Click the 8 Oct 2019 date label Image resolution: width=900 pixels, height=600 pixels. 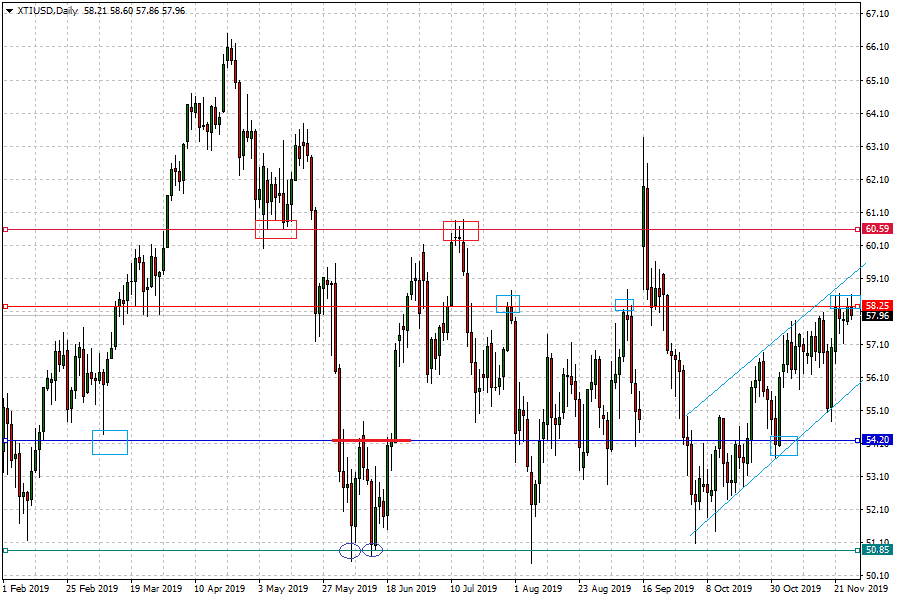729,589
